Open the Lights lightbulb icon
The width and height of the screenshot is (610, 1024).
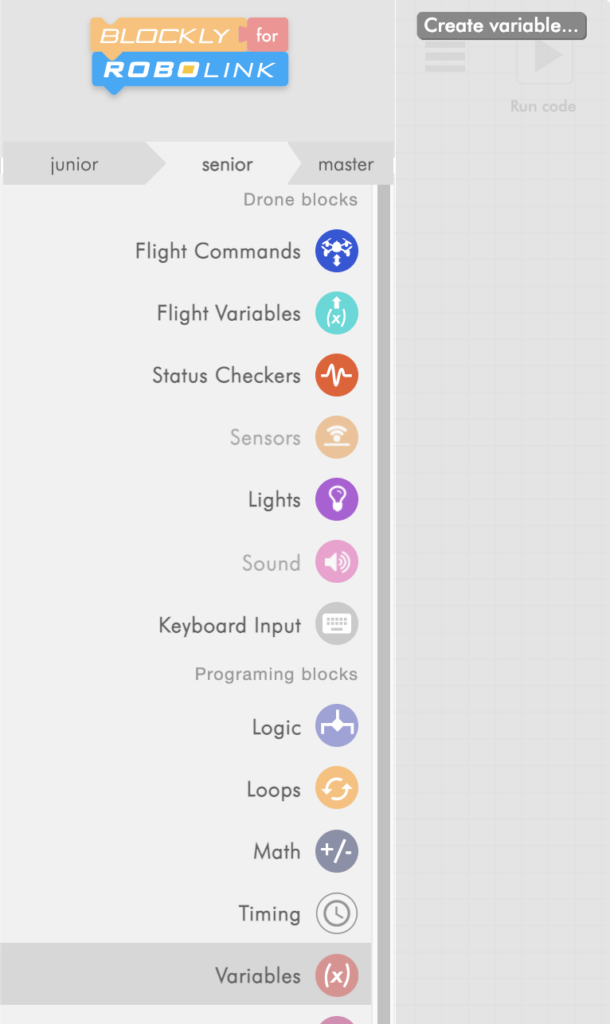(x=337, y=500)
